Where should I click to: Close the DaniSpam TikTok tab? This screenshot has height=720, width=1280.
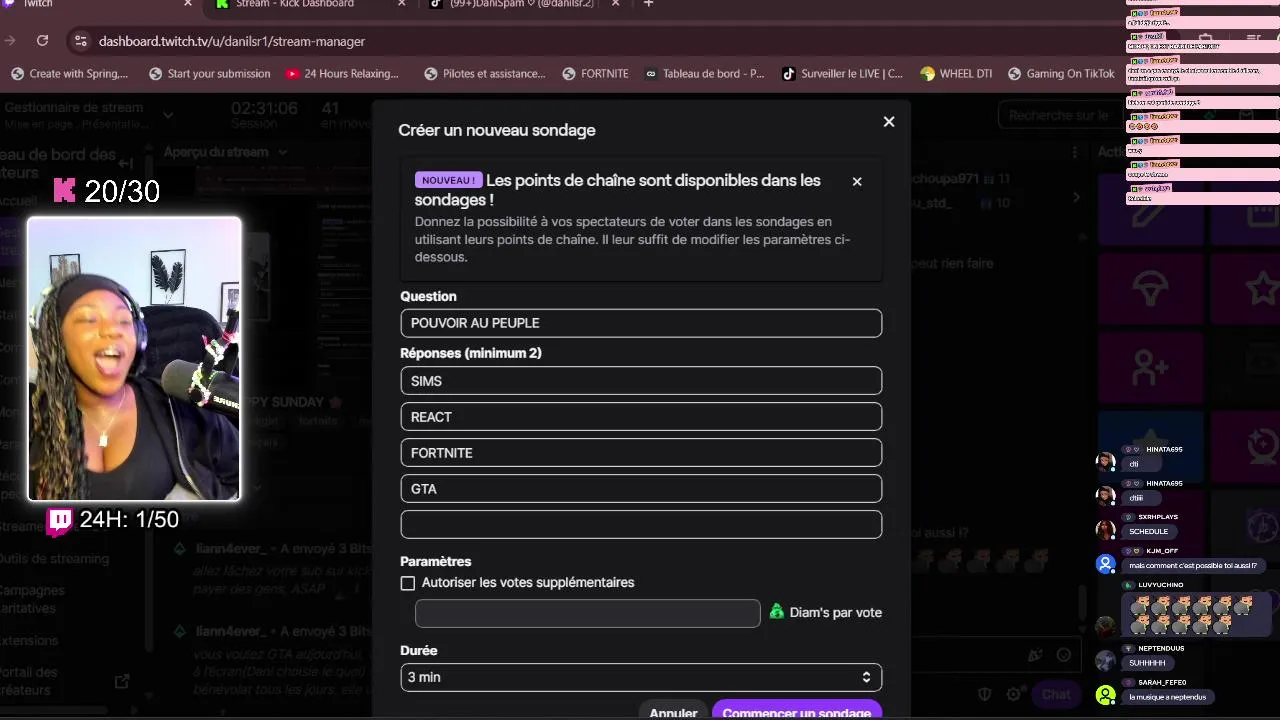[616, 4]
